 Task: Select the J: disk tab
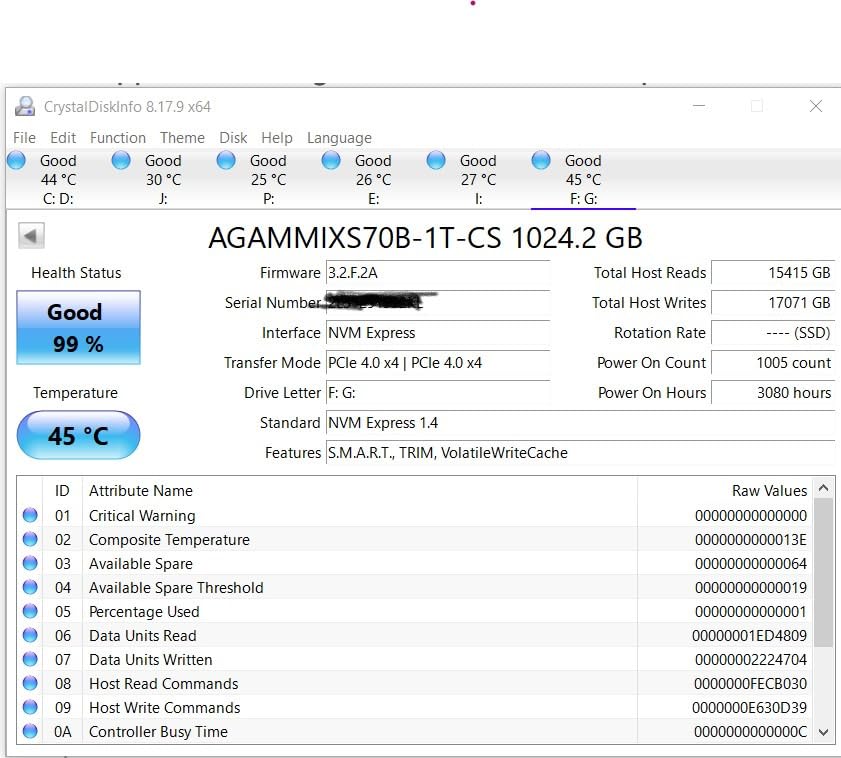coord(163,180)
